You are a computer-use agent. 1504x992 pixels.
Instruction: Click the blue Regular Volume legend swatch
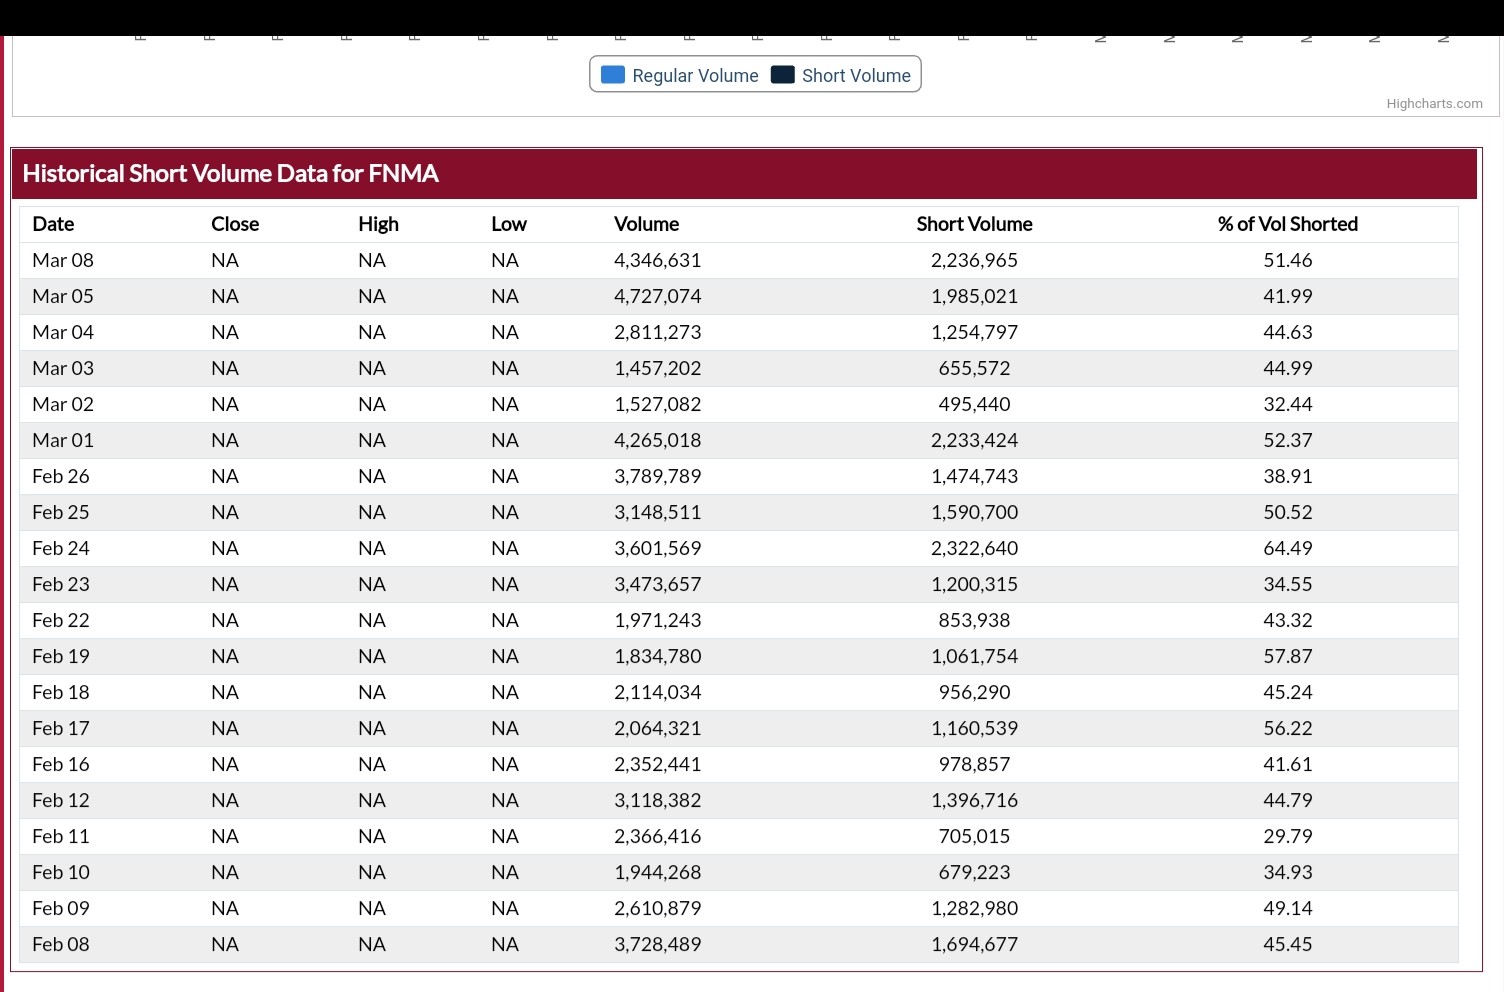click(x=613, y=75)
